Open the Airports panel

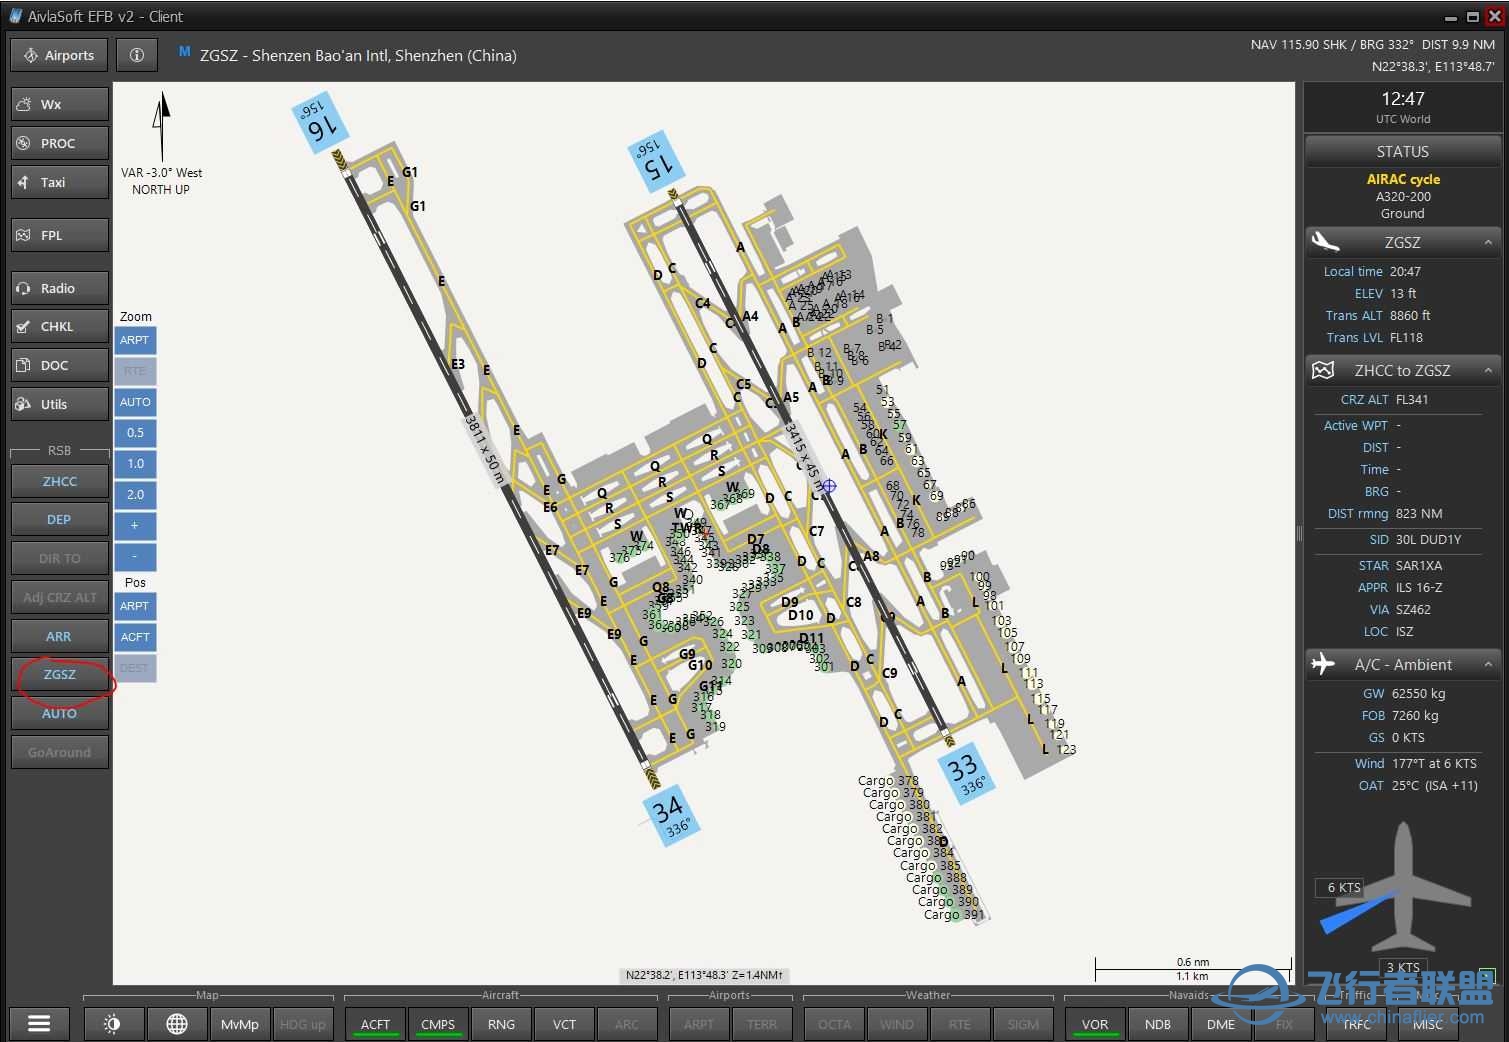click(58, 55)
